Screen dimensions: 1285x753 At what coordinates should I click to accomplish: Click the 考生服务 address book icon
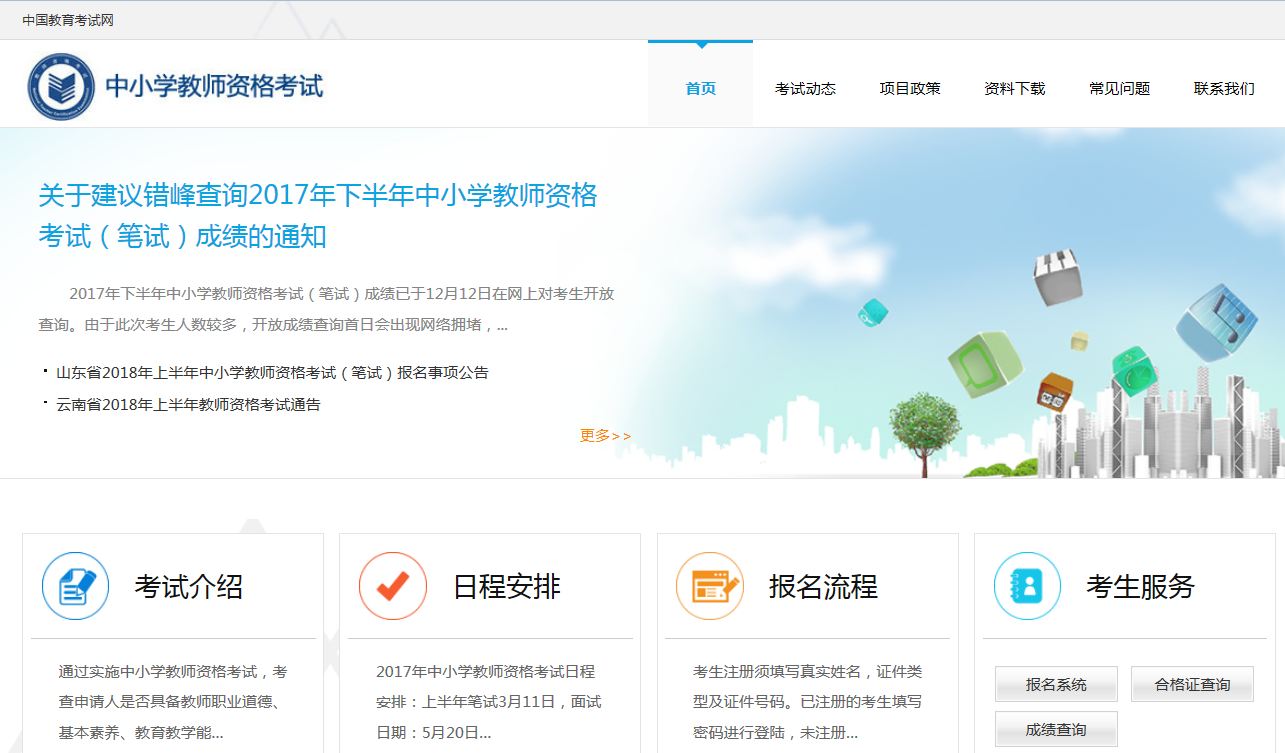tap(1027, 586)
